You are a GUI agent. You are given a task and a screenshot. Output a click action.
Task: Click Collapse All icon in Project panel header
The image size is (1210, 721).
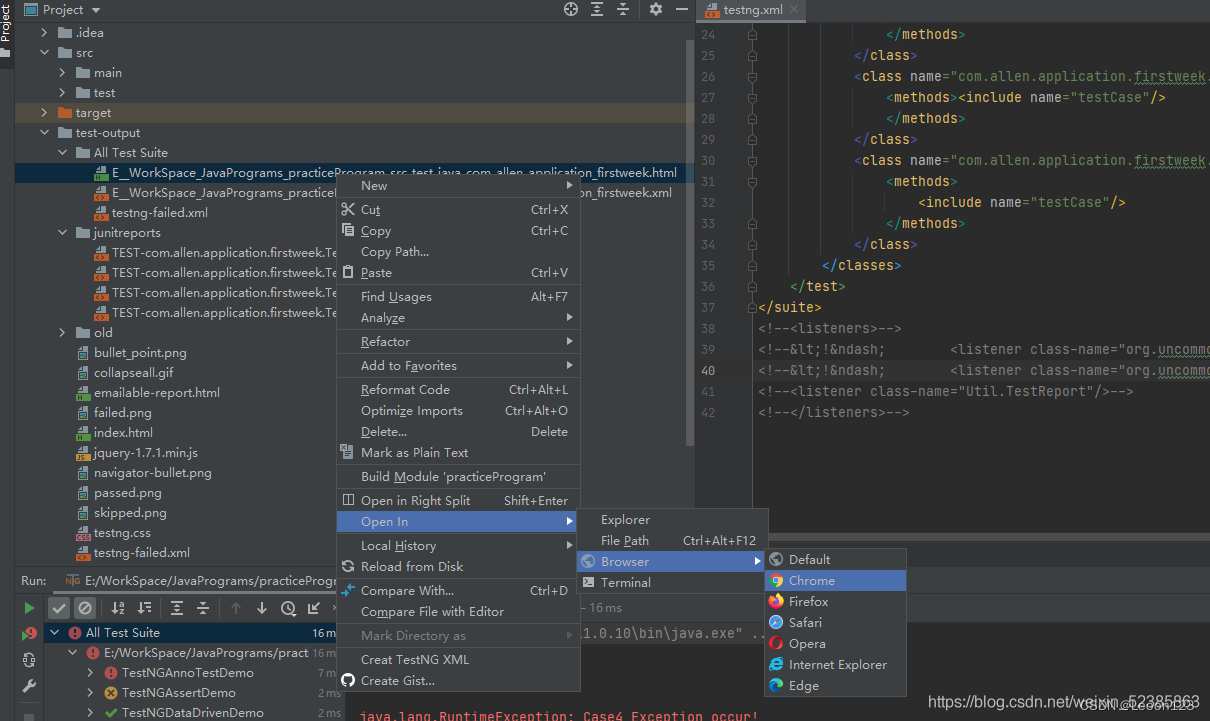(623, 9)
